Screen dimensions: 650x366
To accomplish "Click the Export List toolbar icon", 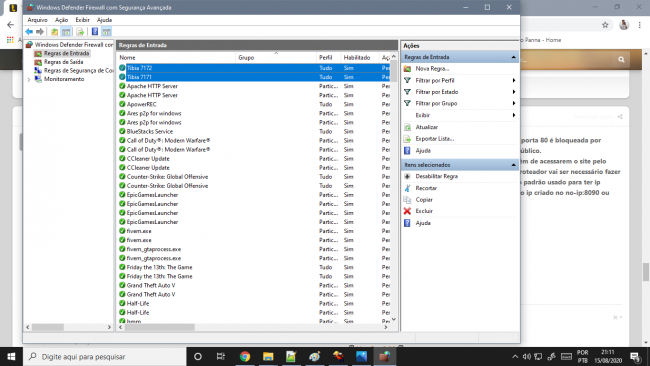I will (x=80, y=32).
